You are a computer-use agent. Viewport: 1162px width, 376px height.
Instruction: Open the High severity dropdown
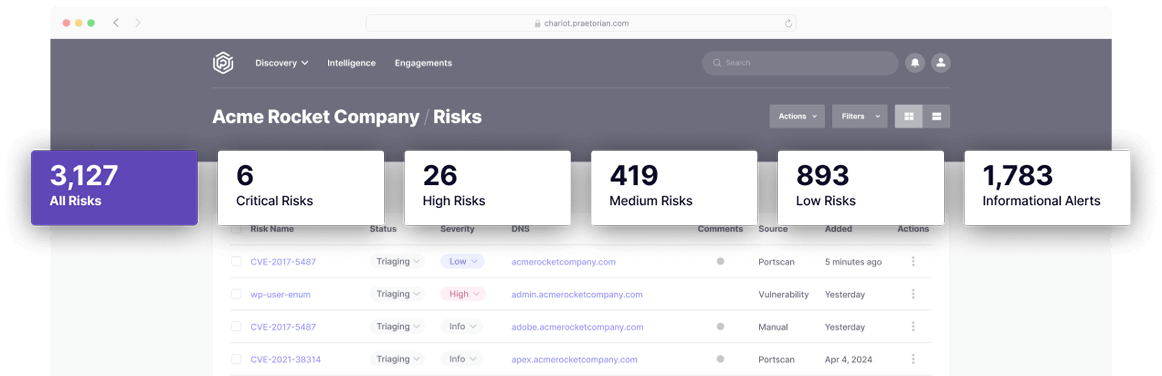pyautogui.click(x=462, y=294)
